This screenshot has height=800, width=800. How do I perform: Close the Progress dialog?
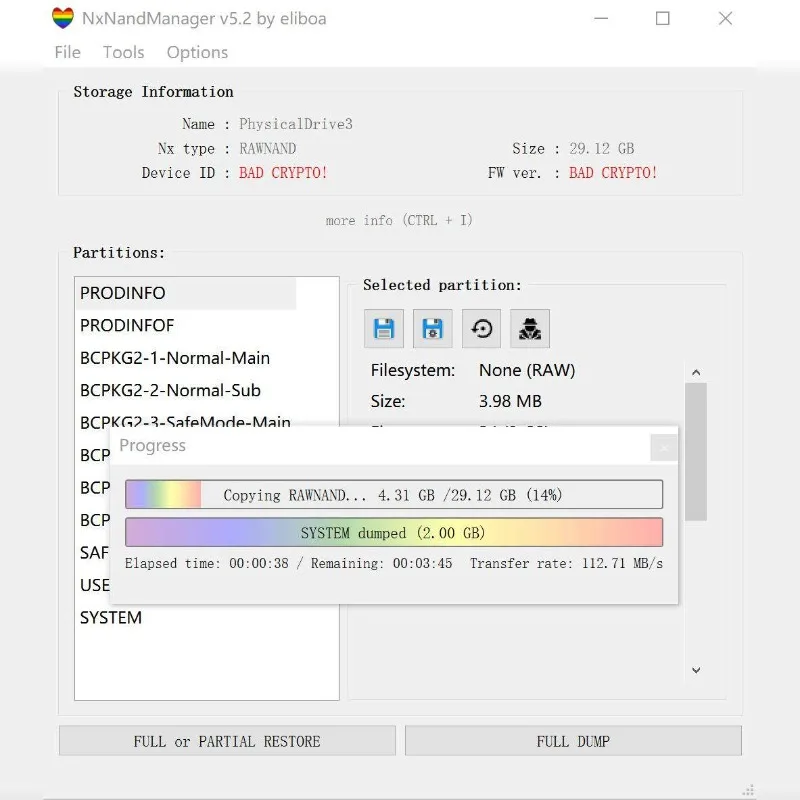[x=664, y=448]
